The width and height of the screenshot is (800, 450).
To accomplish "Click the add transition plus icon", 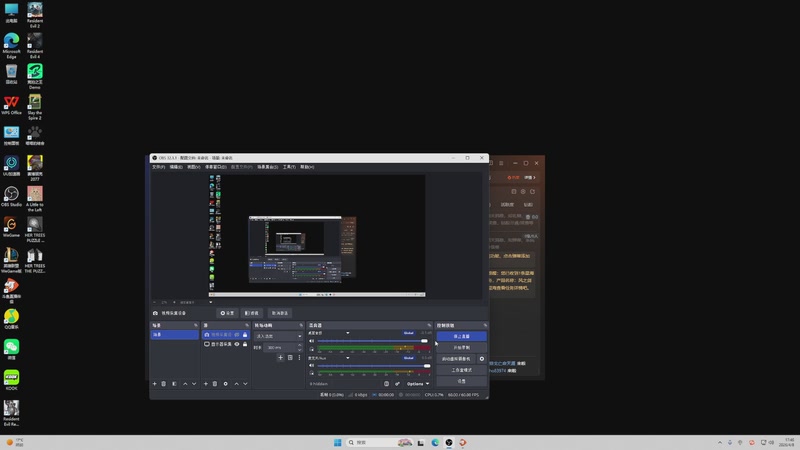I will (x=280, y=357).
